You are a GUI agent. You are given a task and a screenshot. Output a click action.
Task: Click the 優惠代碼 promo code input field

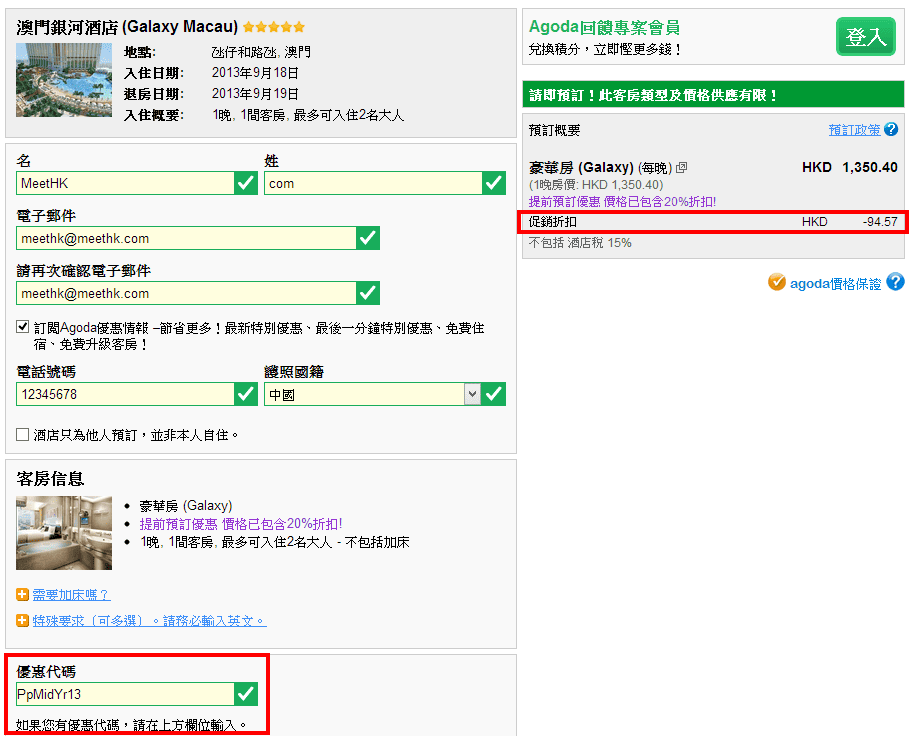pos(125,694)
